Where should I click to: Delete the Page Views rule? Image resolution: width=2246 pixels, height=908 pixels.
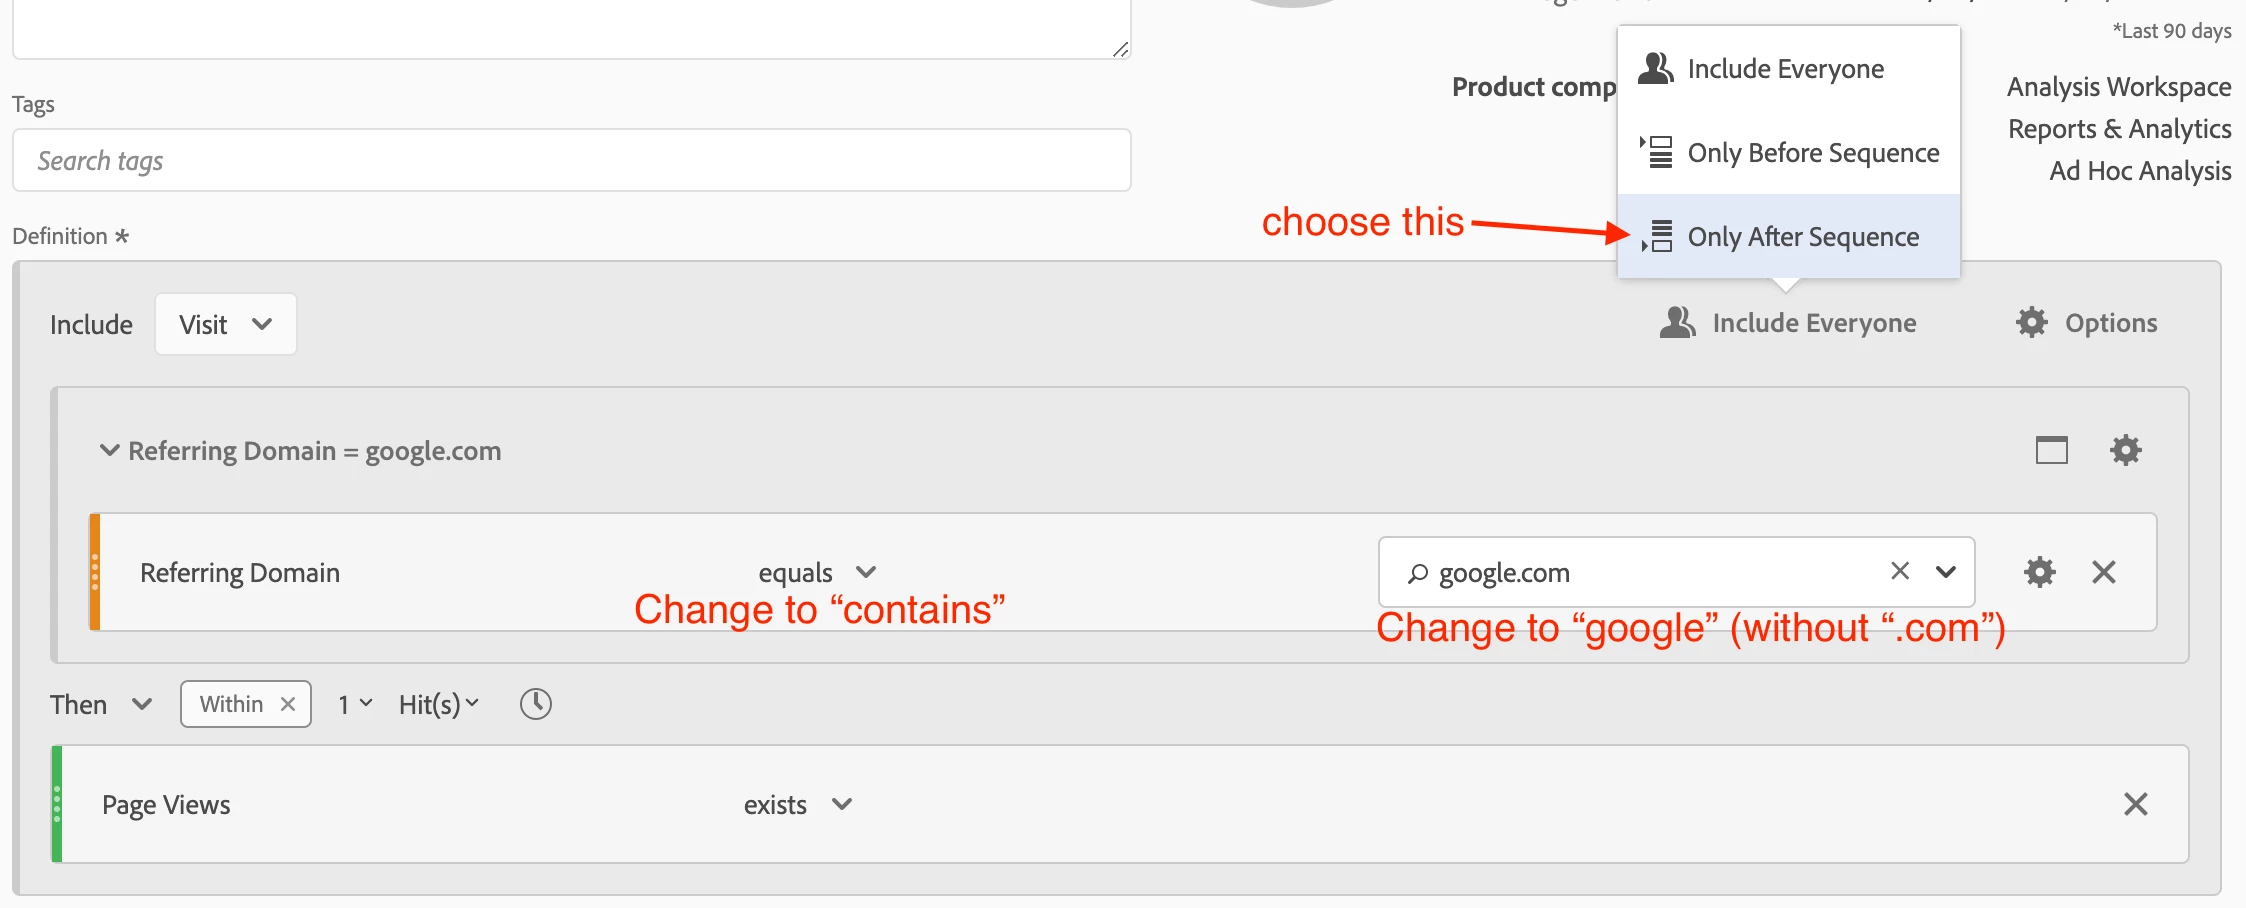pyautogui.click(x=2135, y=804)
